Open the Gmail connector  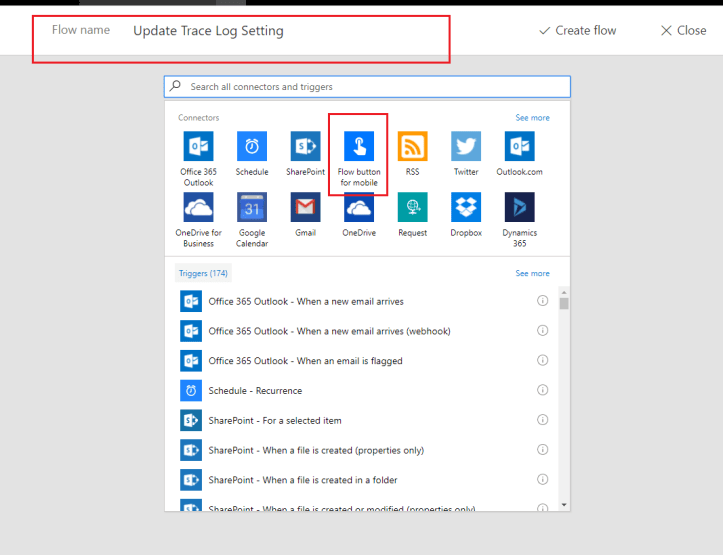pyautogui.click(x=305, y=208)
